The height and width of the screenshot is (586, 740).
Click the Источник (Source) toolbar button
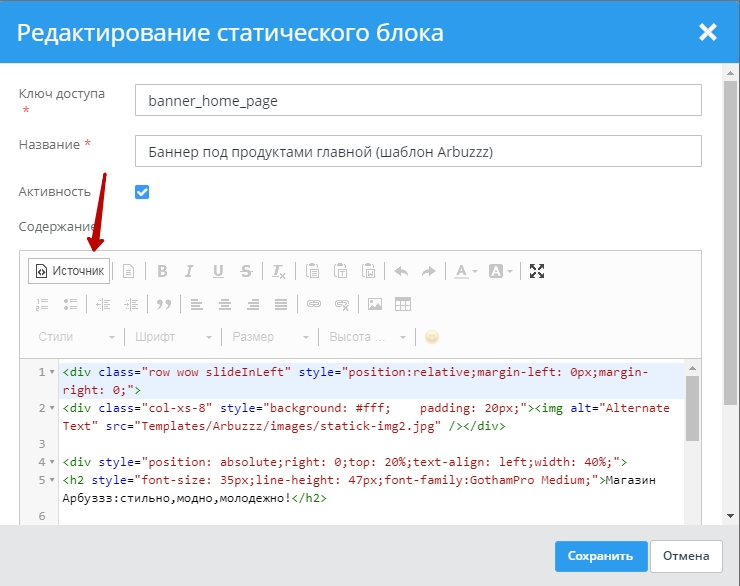click(68, 271)
